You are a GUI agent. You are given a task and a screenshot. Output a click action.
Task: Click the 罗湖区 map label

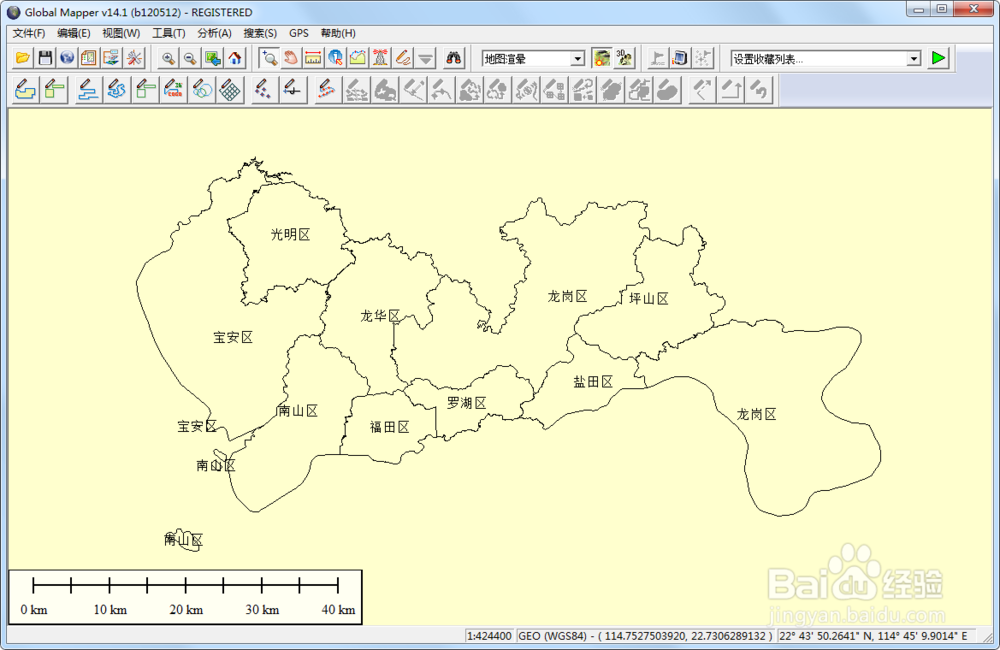[467, 403]
